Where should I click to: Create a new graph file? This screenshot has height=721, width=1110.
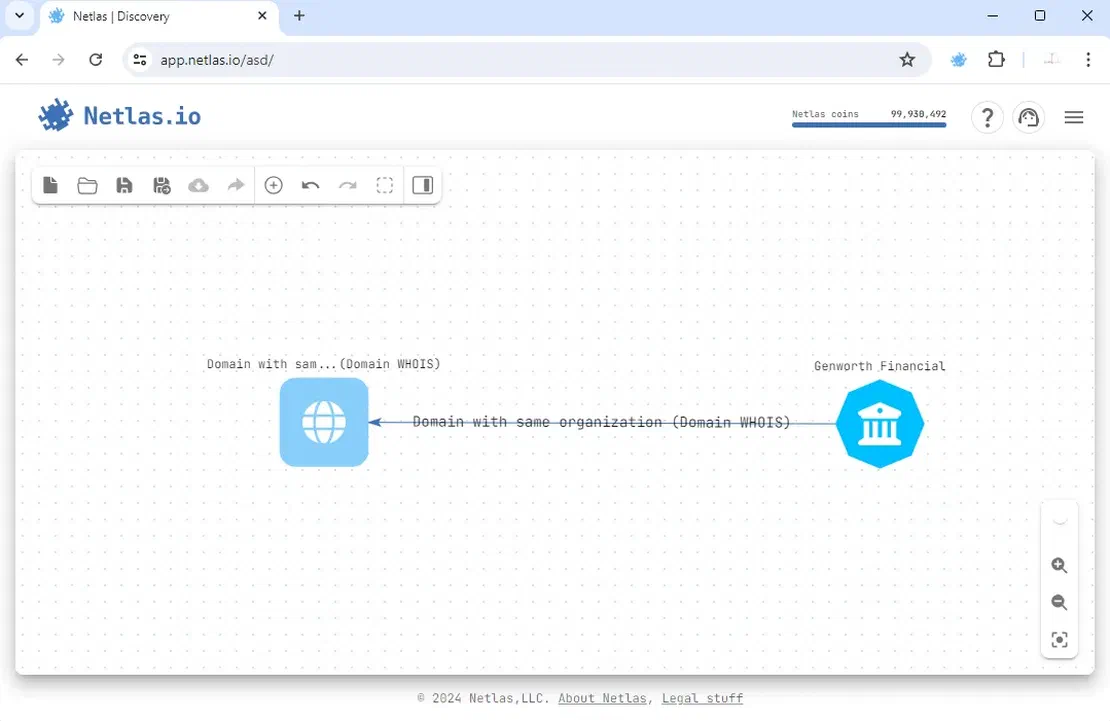[50, 185]
